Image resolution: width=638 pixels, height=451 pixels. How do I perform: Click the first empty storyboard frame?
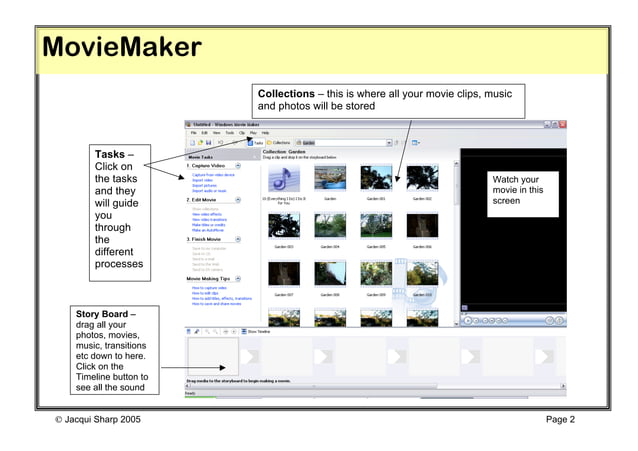[x=213, y=357]
